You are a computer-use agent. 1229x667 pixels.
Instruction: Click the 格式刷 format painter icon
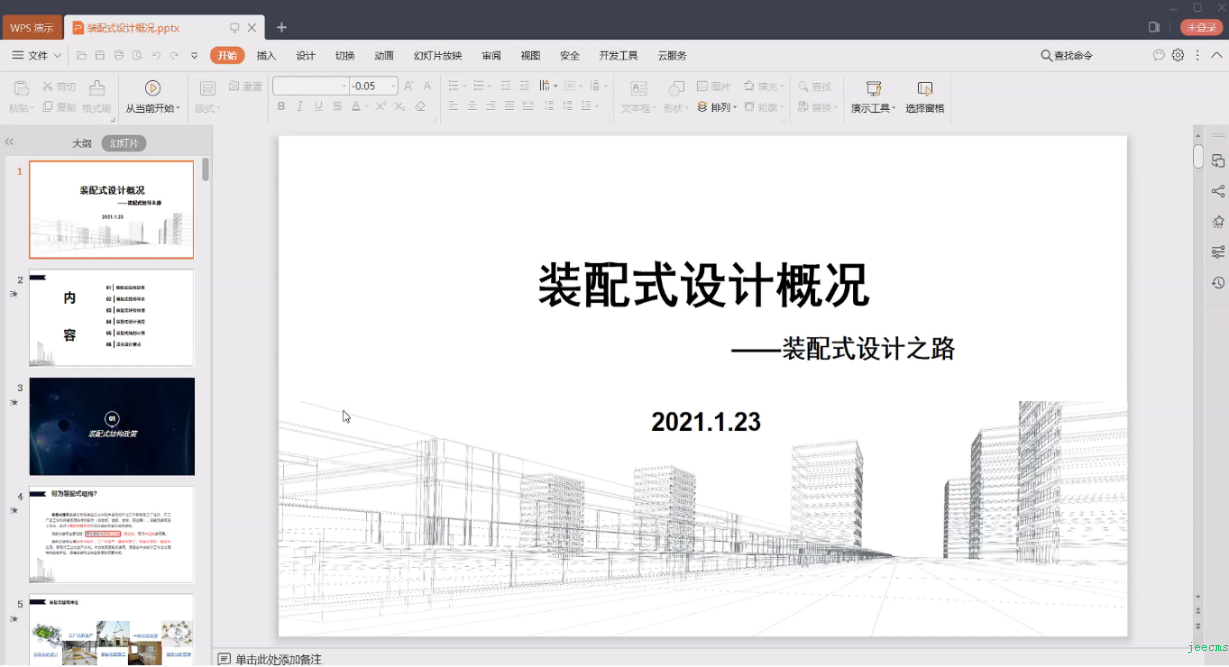point(97,88)
